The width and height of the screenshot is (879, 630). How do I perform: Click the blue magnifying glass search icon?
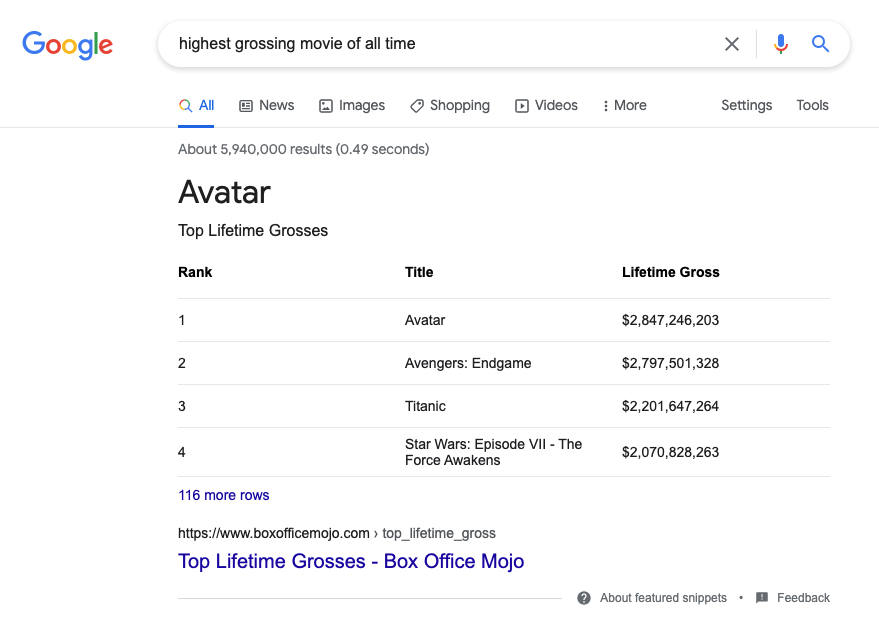click(820, 43)
